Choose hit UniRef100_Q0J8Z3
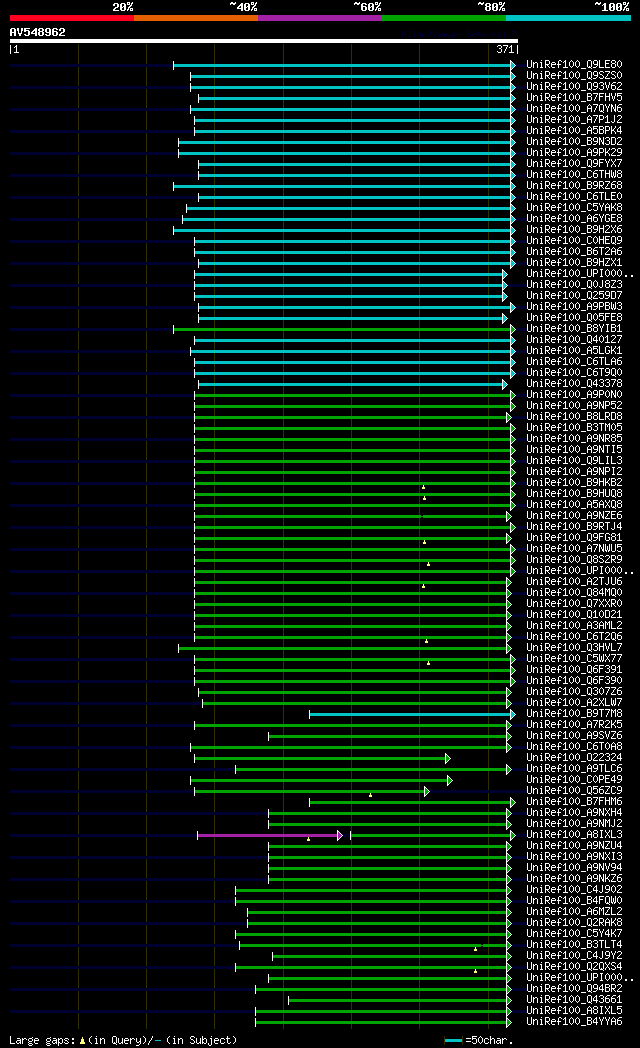 574,285
